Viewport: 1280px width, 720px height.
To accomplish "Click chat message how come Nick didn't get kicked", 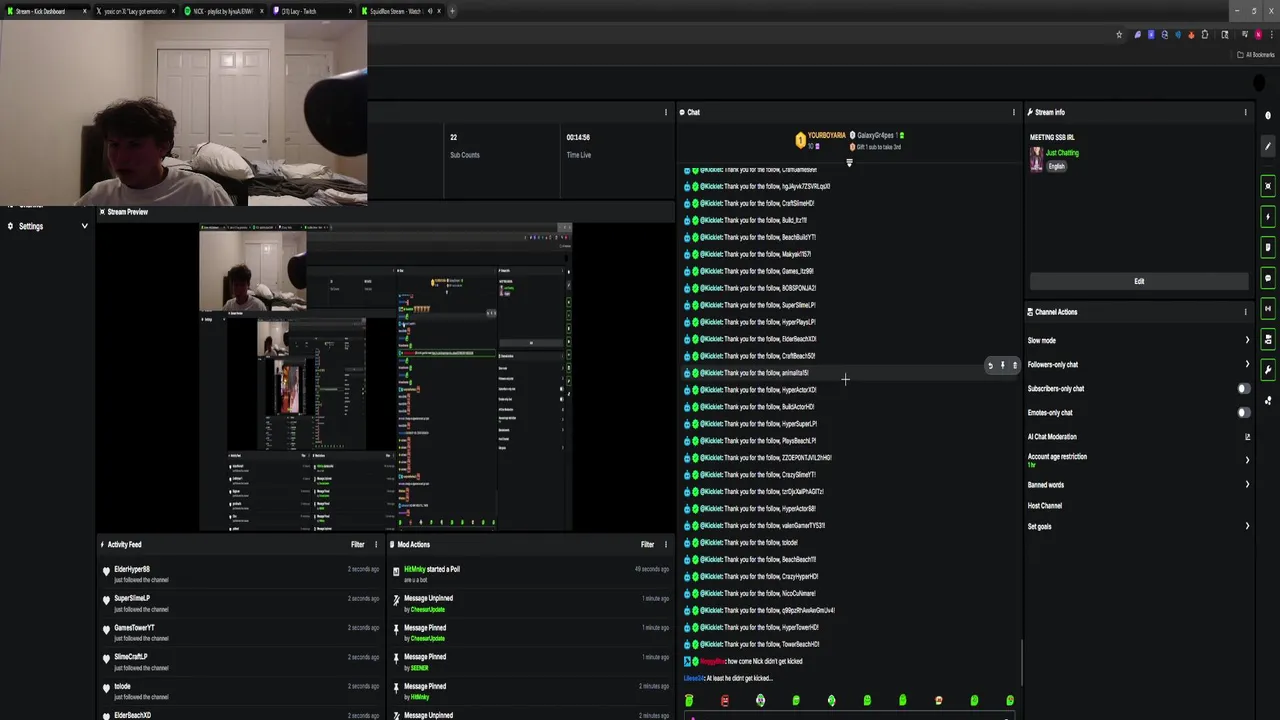I will point(765,662).
